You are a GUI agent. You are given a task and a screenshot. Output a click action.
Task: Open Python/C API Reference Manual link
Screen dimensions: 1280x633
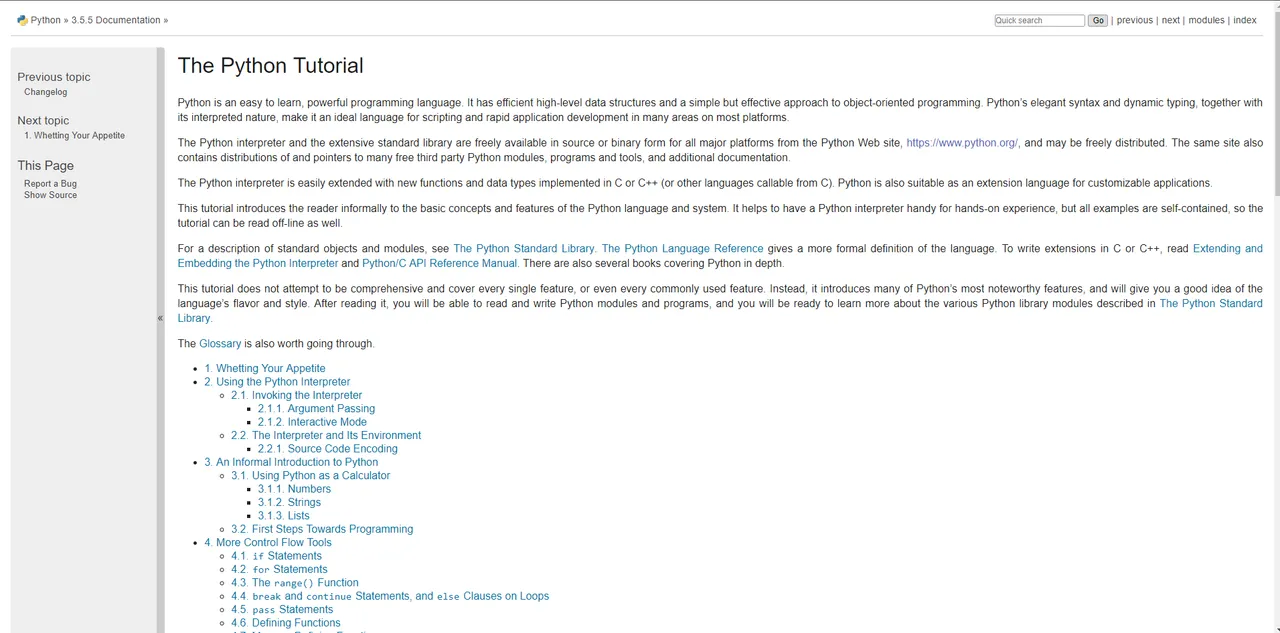tap(440, 263)
